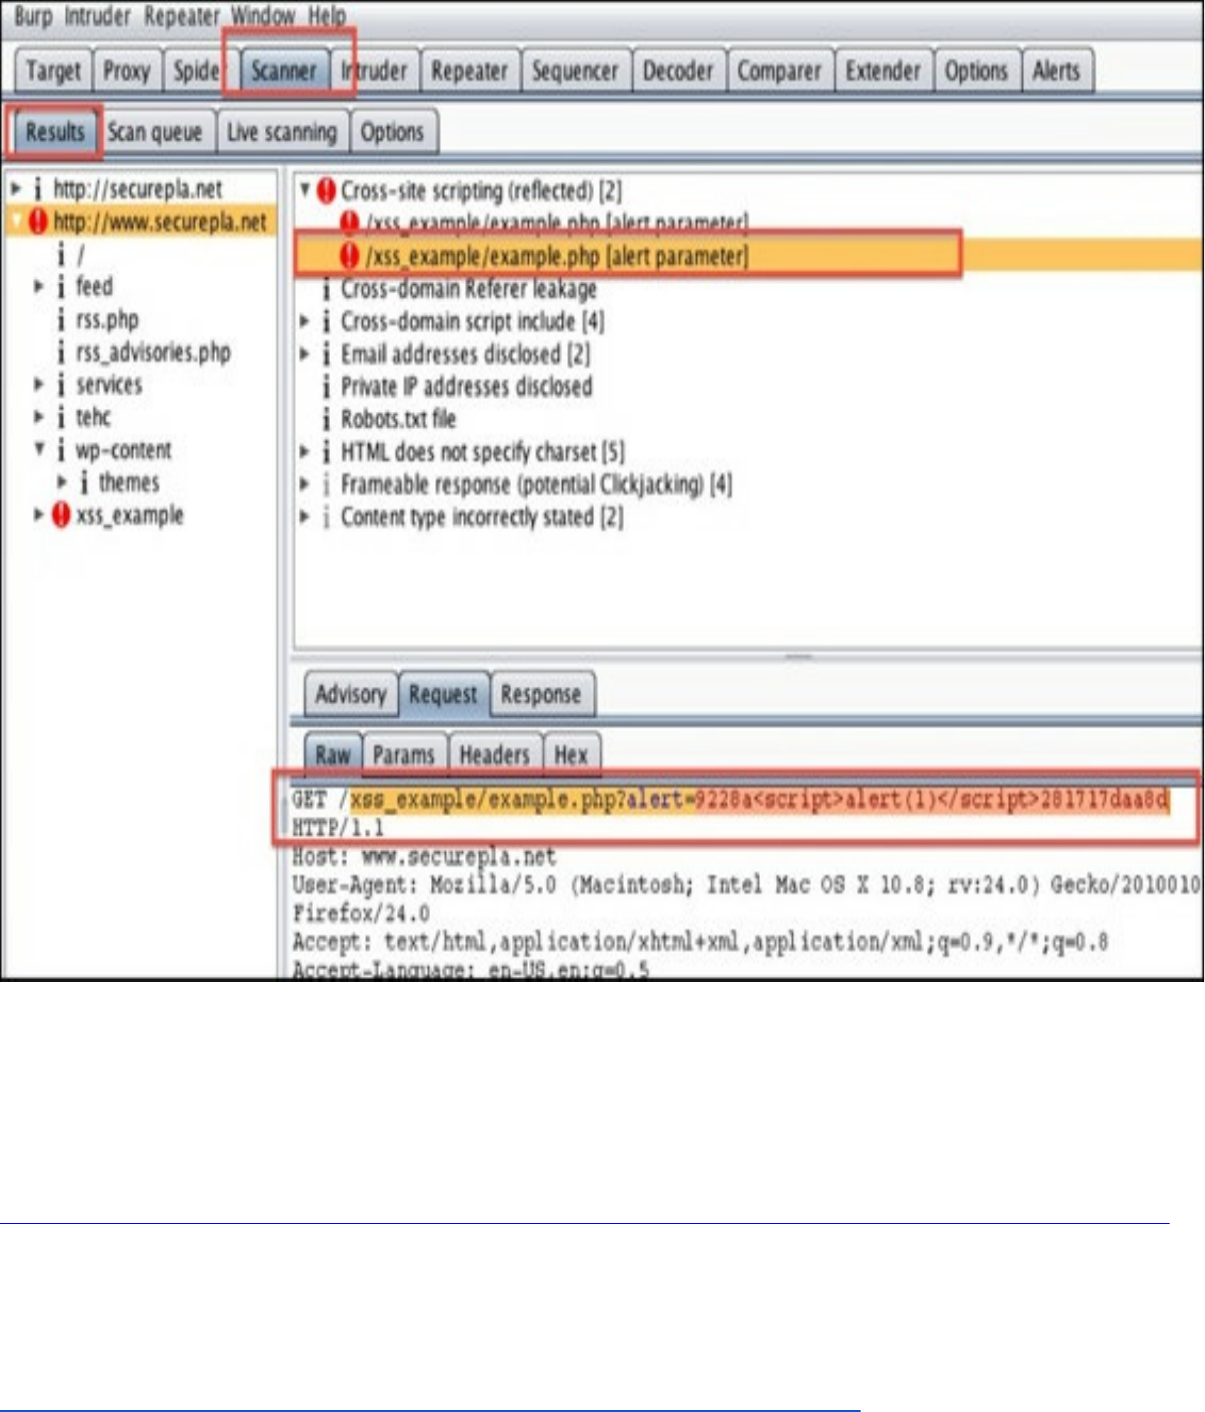
Task: Expand the tehc folder node
Action: click(39, 417)
